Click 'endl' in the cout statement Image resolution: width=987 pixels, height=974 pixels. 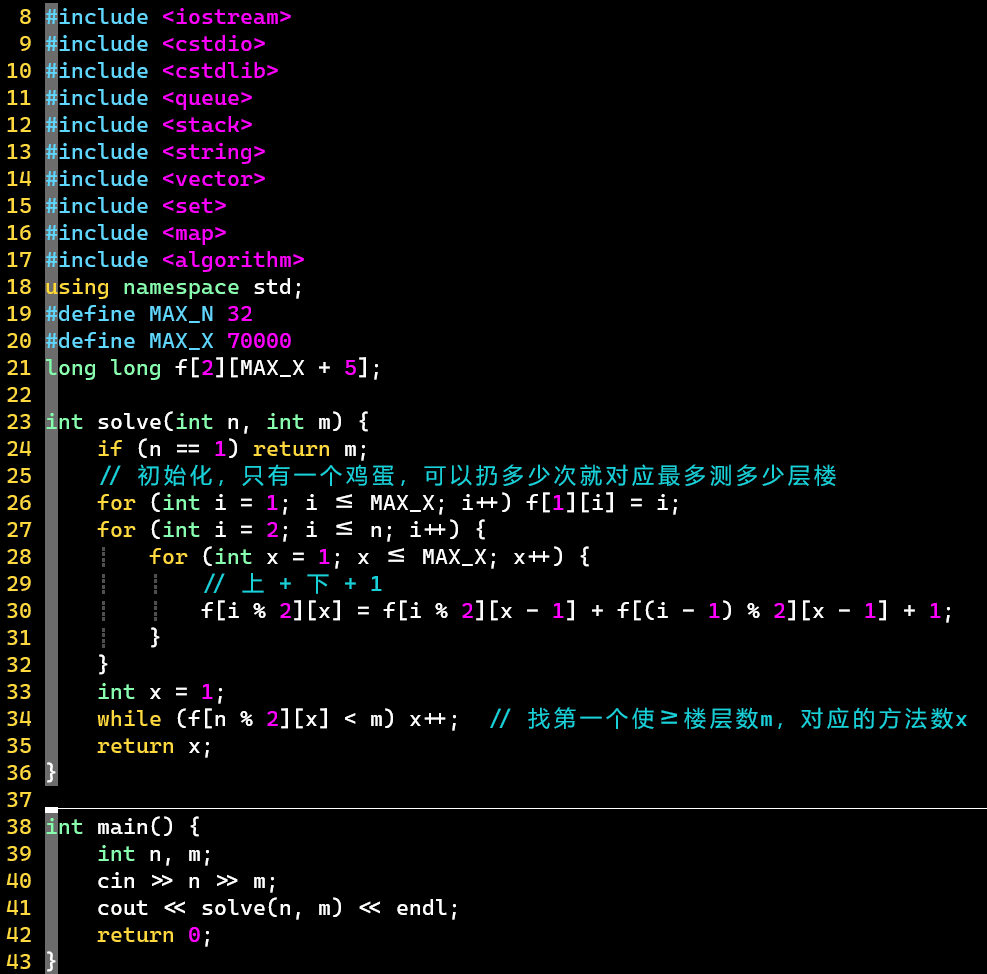coord(421,908)
